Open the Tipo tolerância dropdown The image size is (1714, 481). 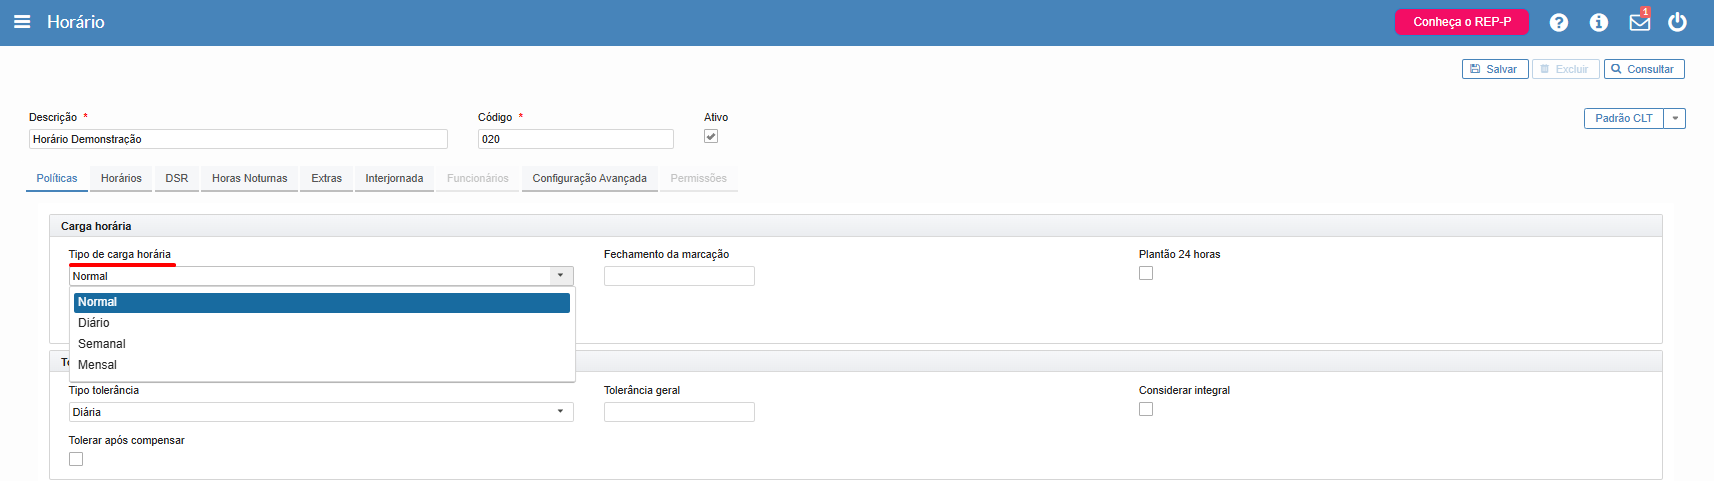320,412
